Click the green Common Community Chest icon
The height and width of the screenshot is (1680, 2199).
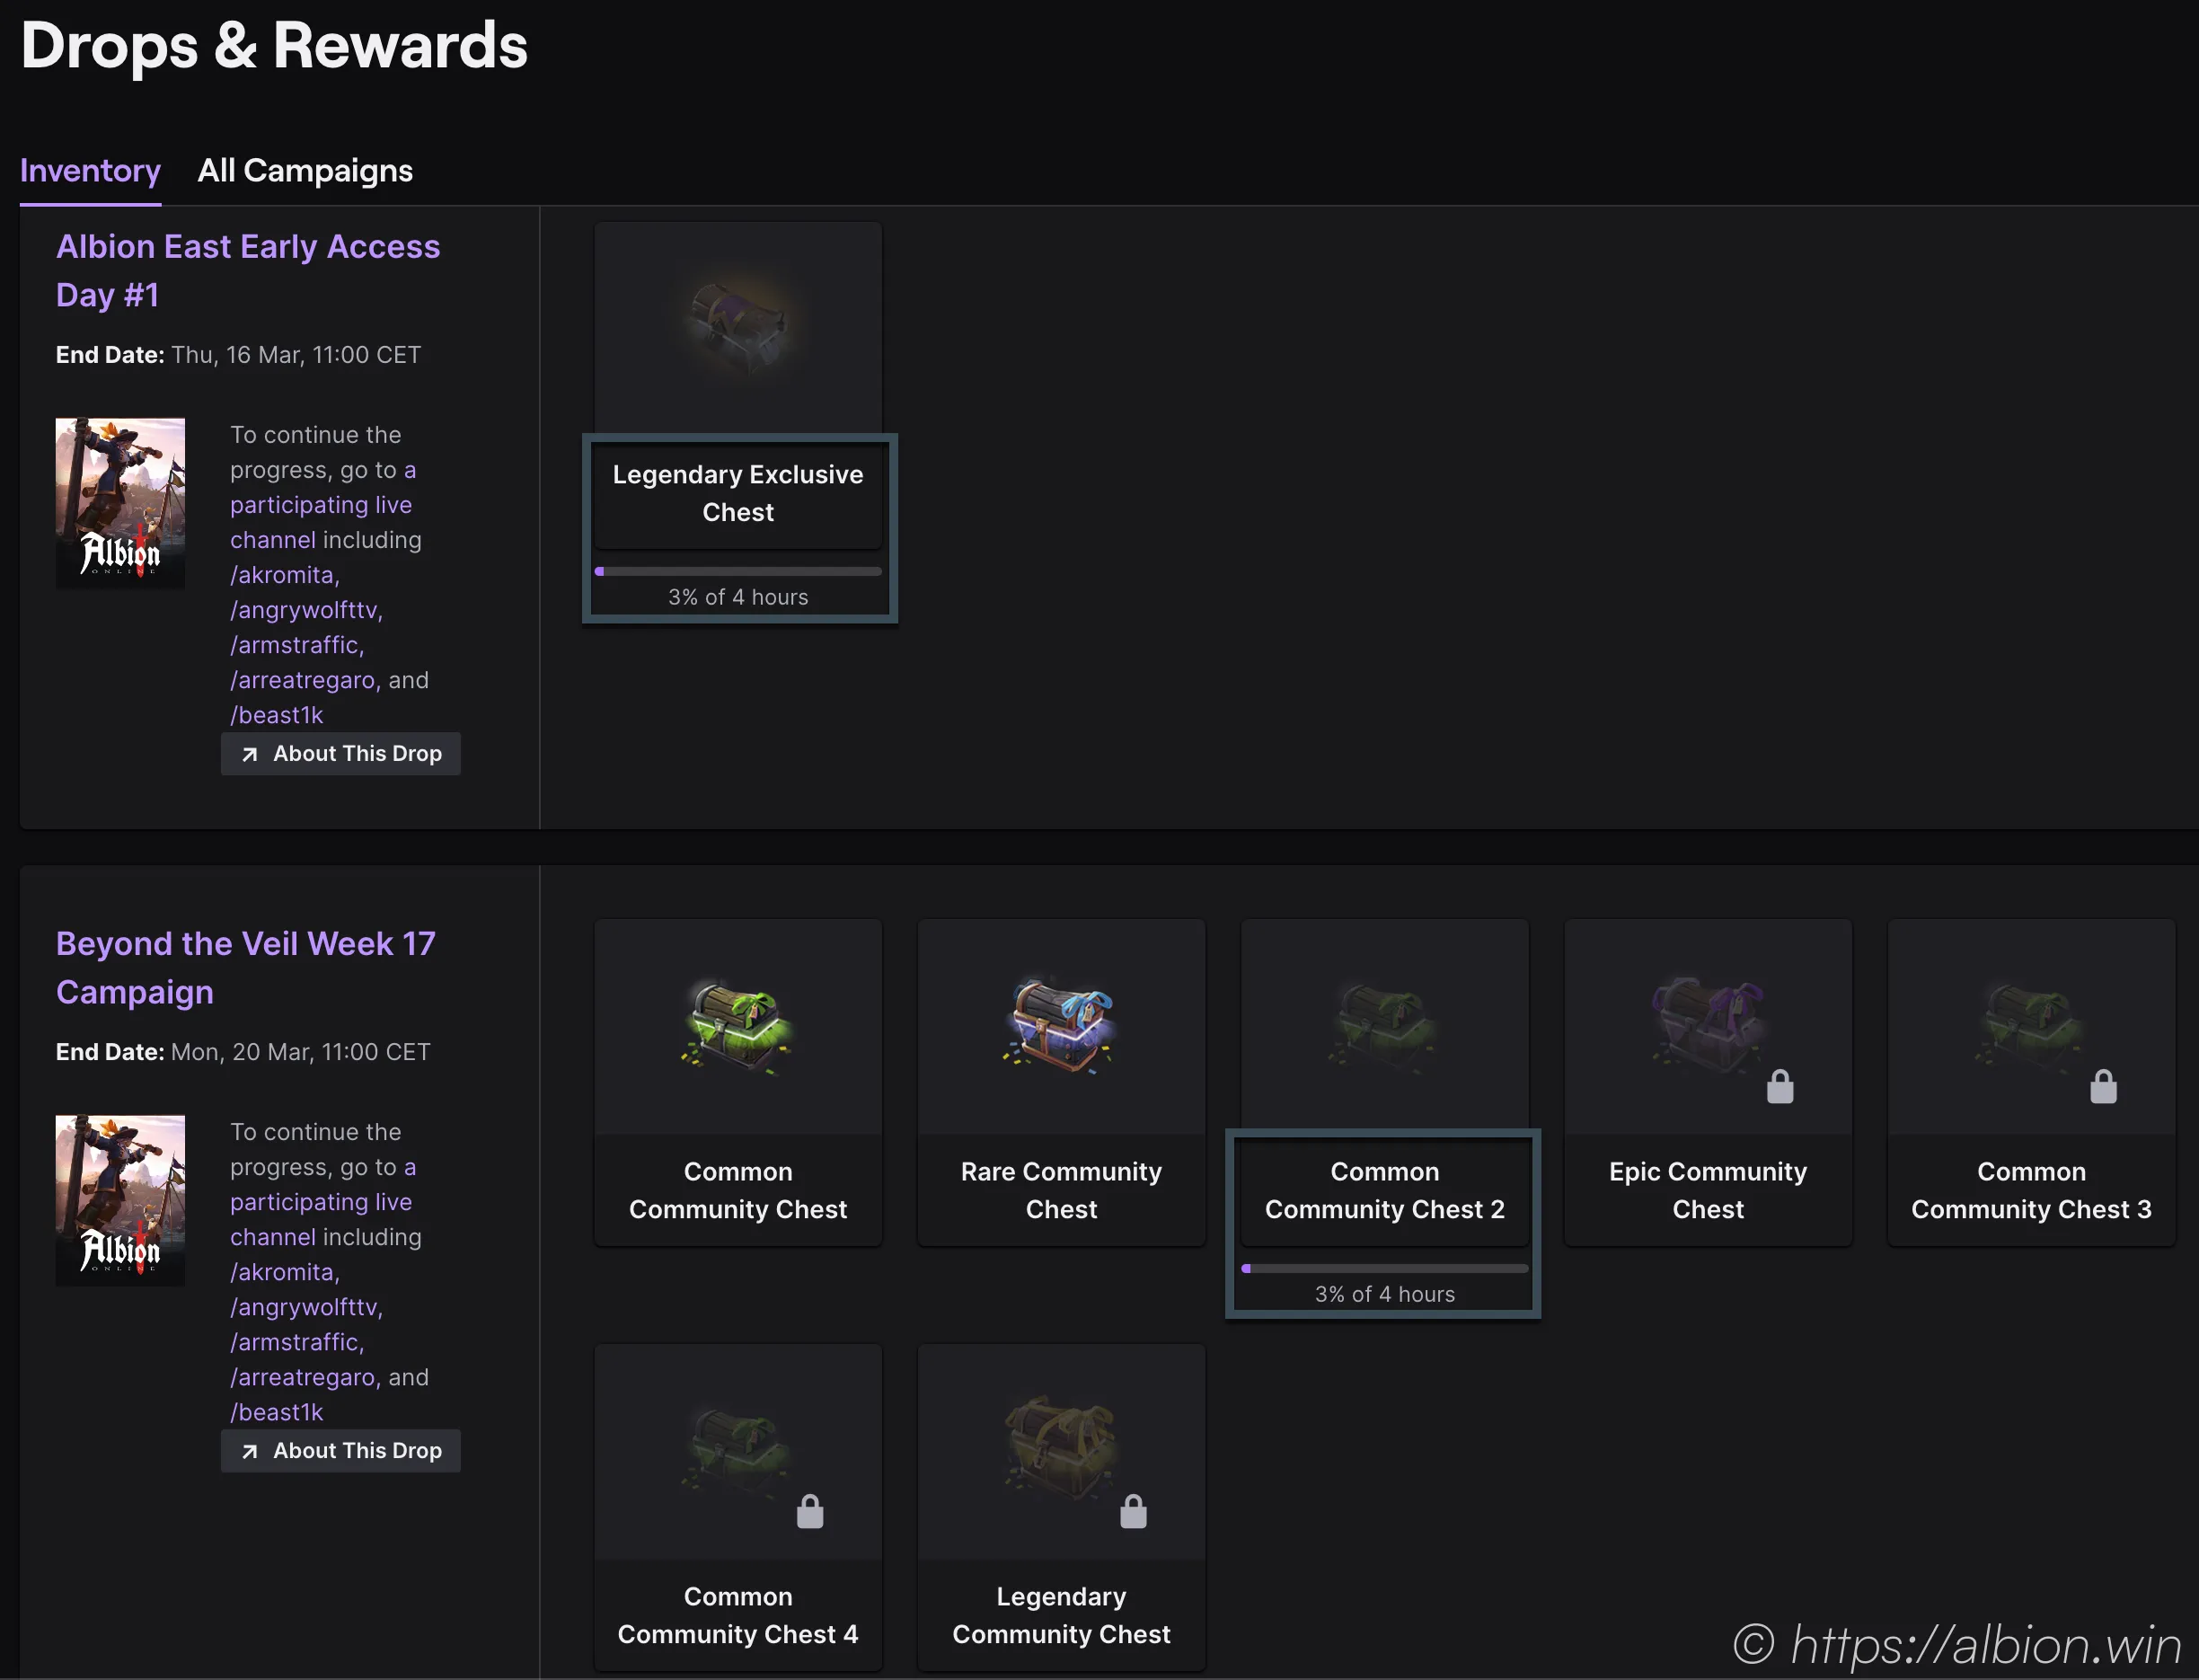(738, 1026)
